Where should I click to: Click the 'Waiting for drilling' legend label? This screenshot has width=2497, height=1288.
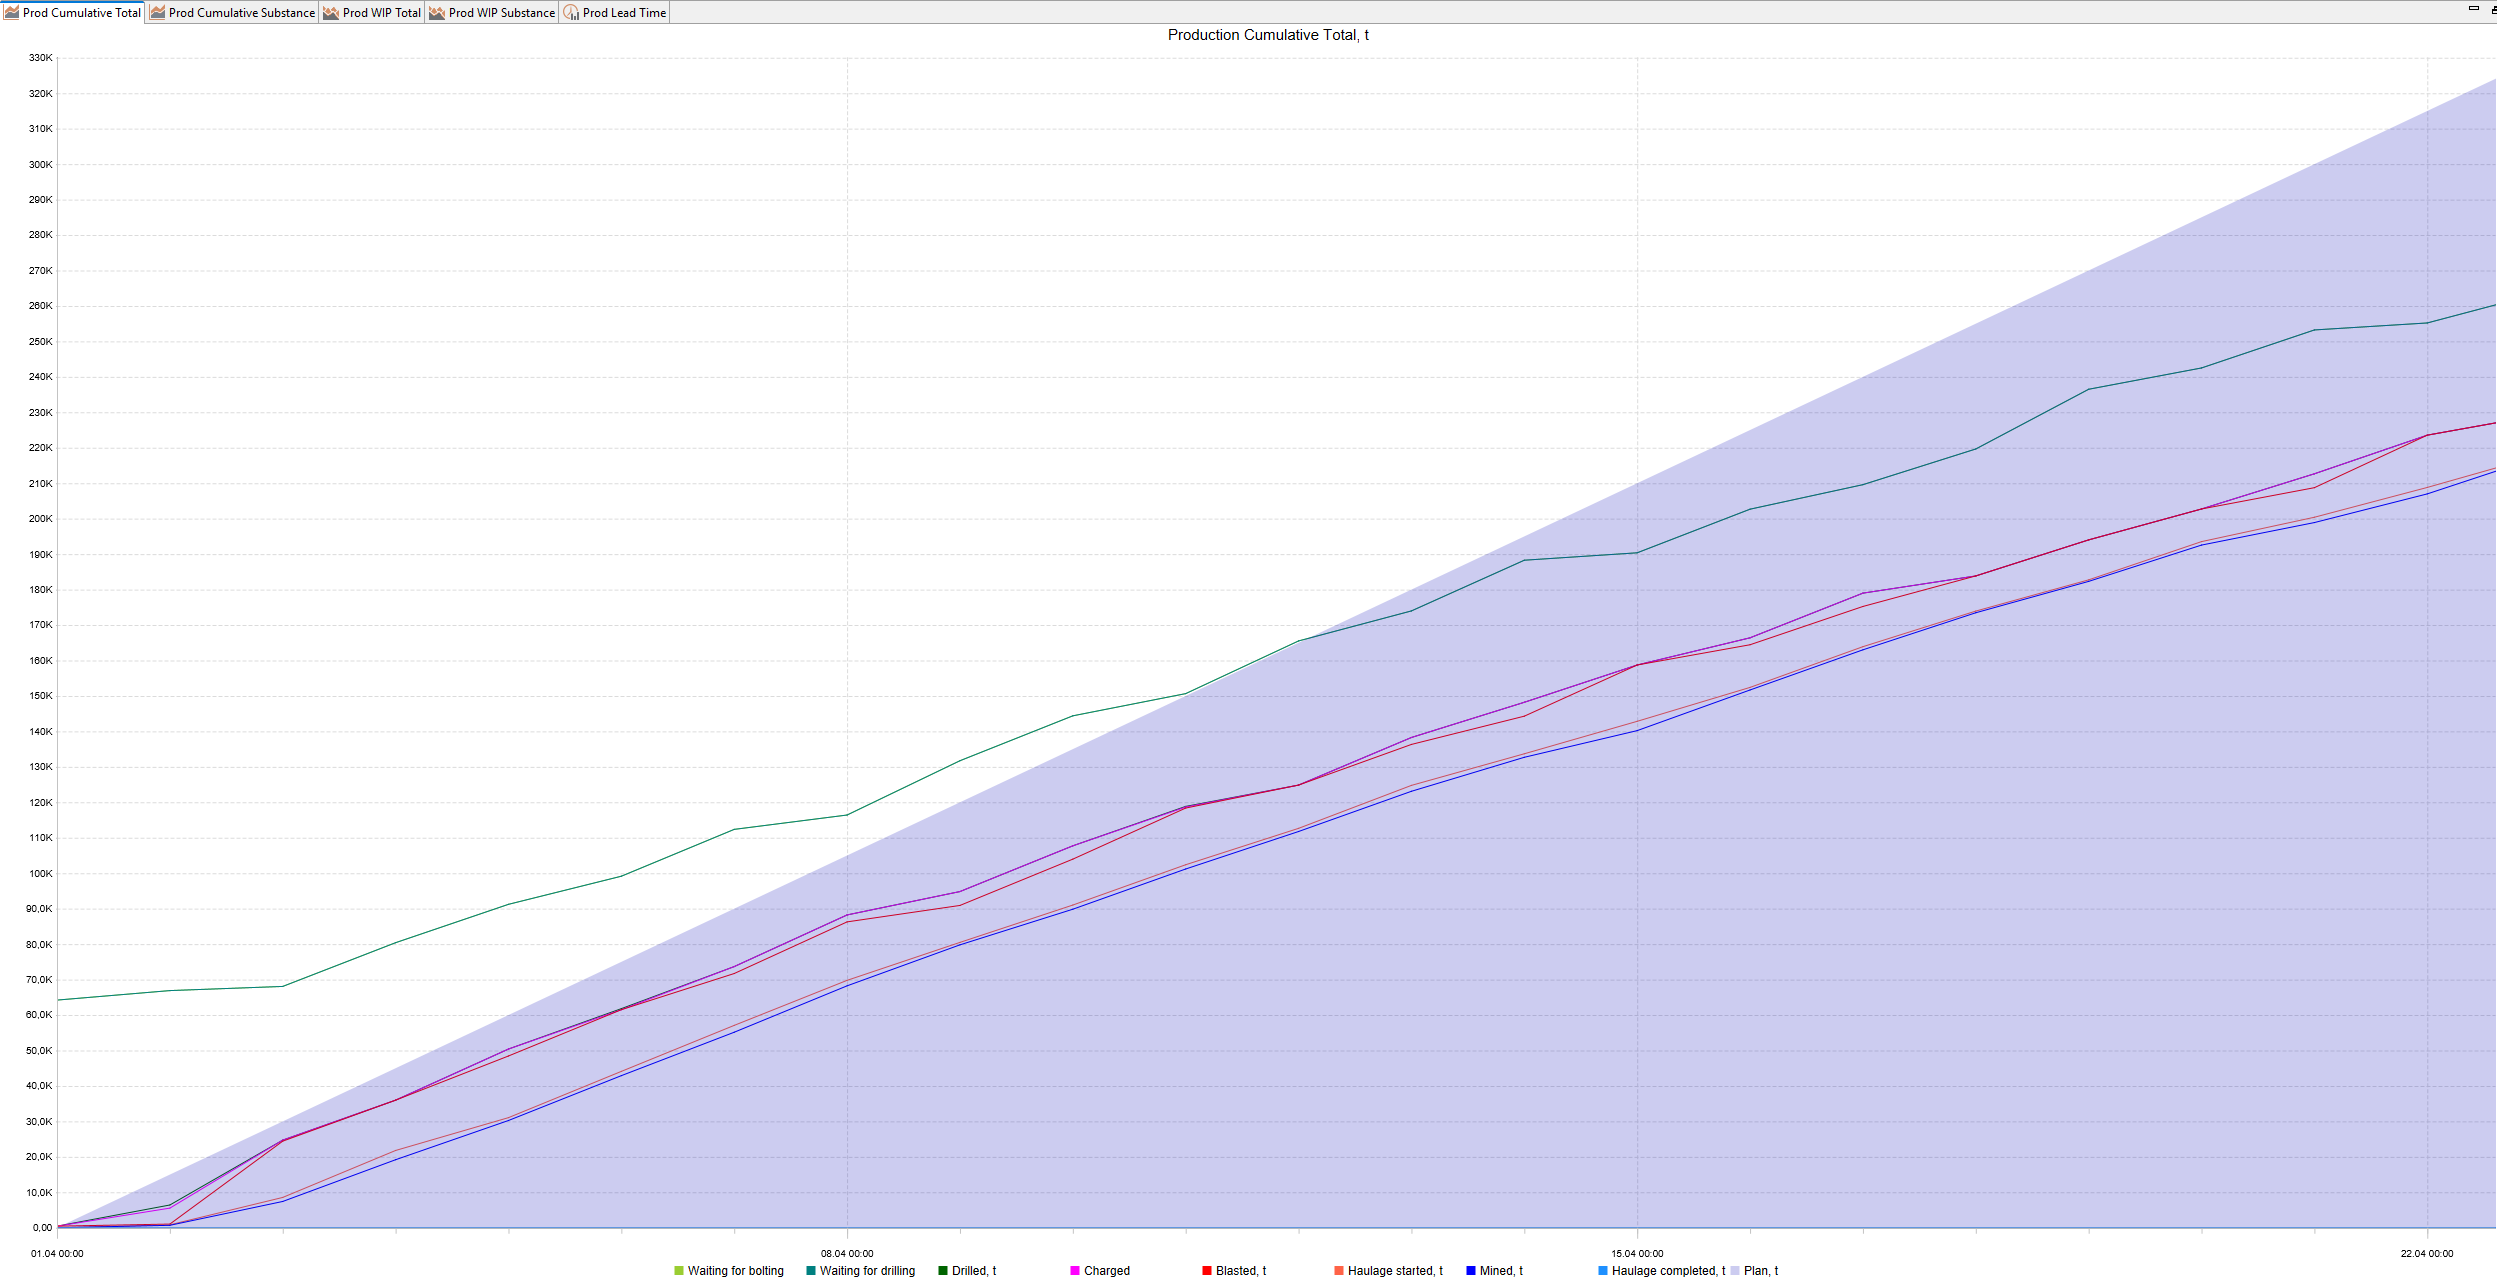[868, 1271]
